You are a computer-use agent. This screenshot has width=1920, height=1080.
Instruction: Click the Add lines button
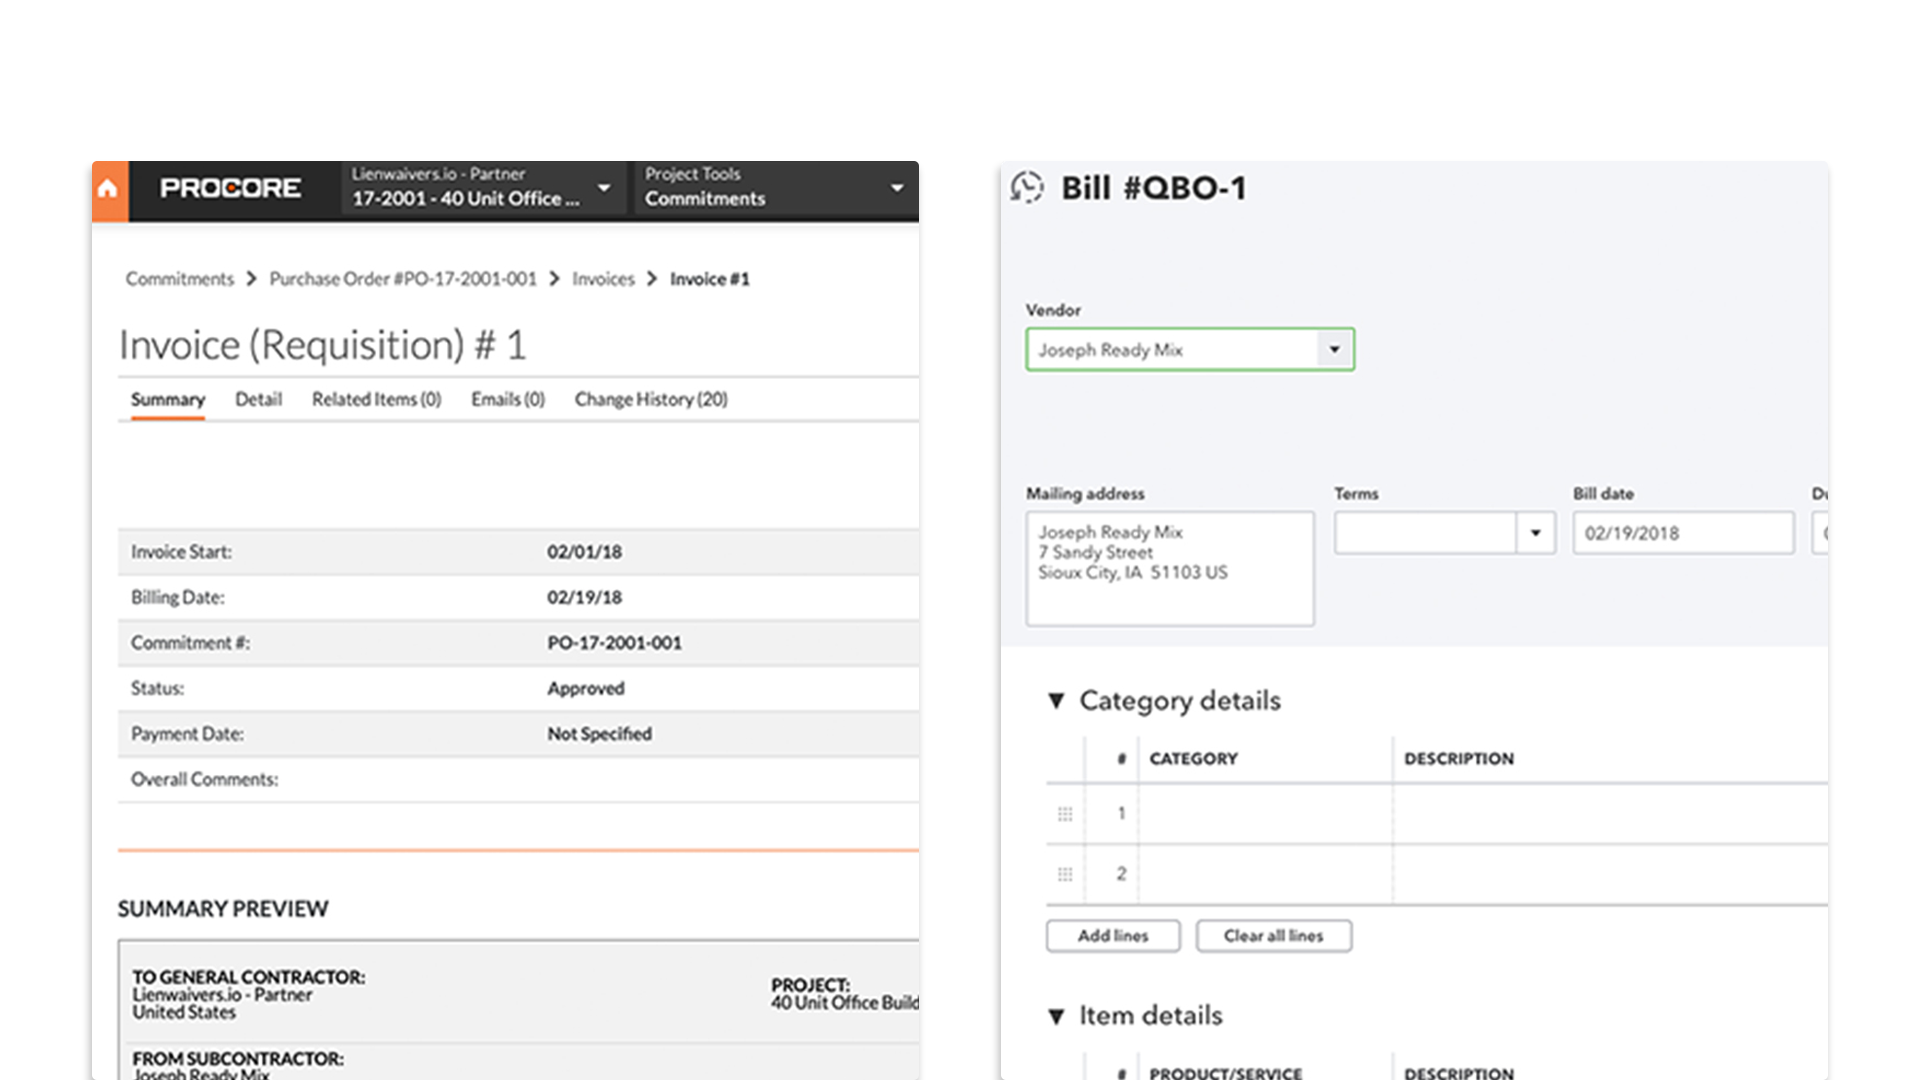coord(1113,936)
